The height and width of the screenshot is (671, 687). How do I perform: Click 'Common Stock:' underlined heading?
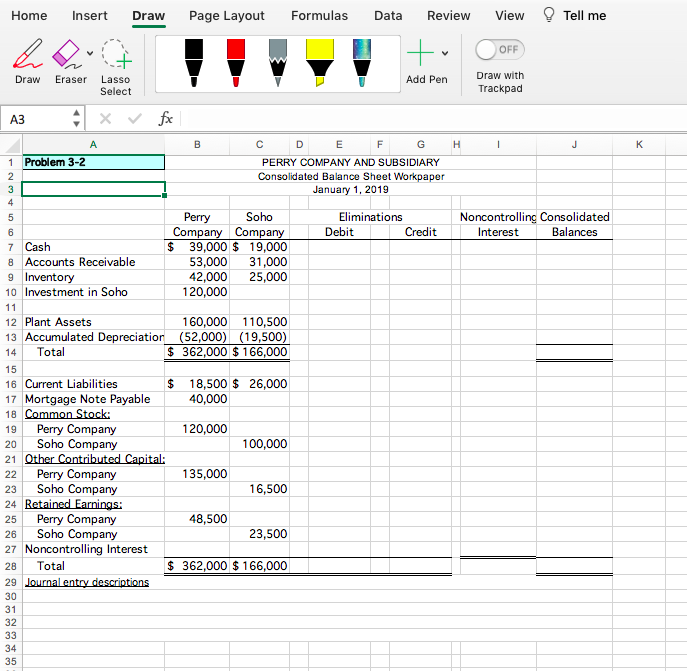[67, 414]
